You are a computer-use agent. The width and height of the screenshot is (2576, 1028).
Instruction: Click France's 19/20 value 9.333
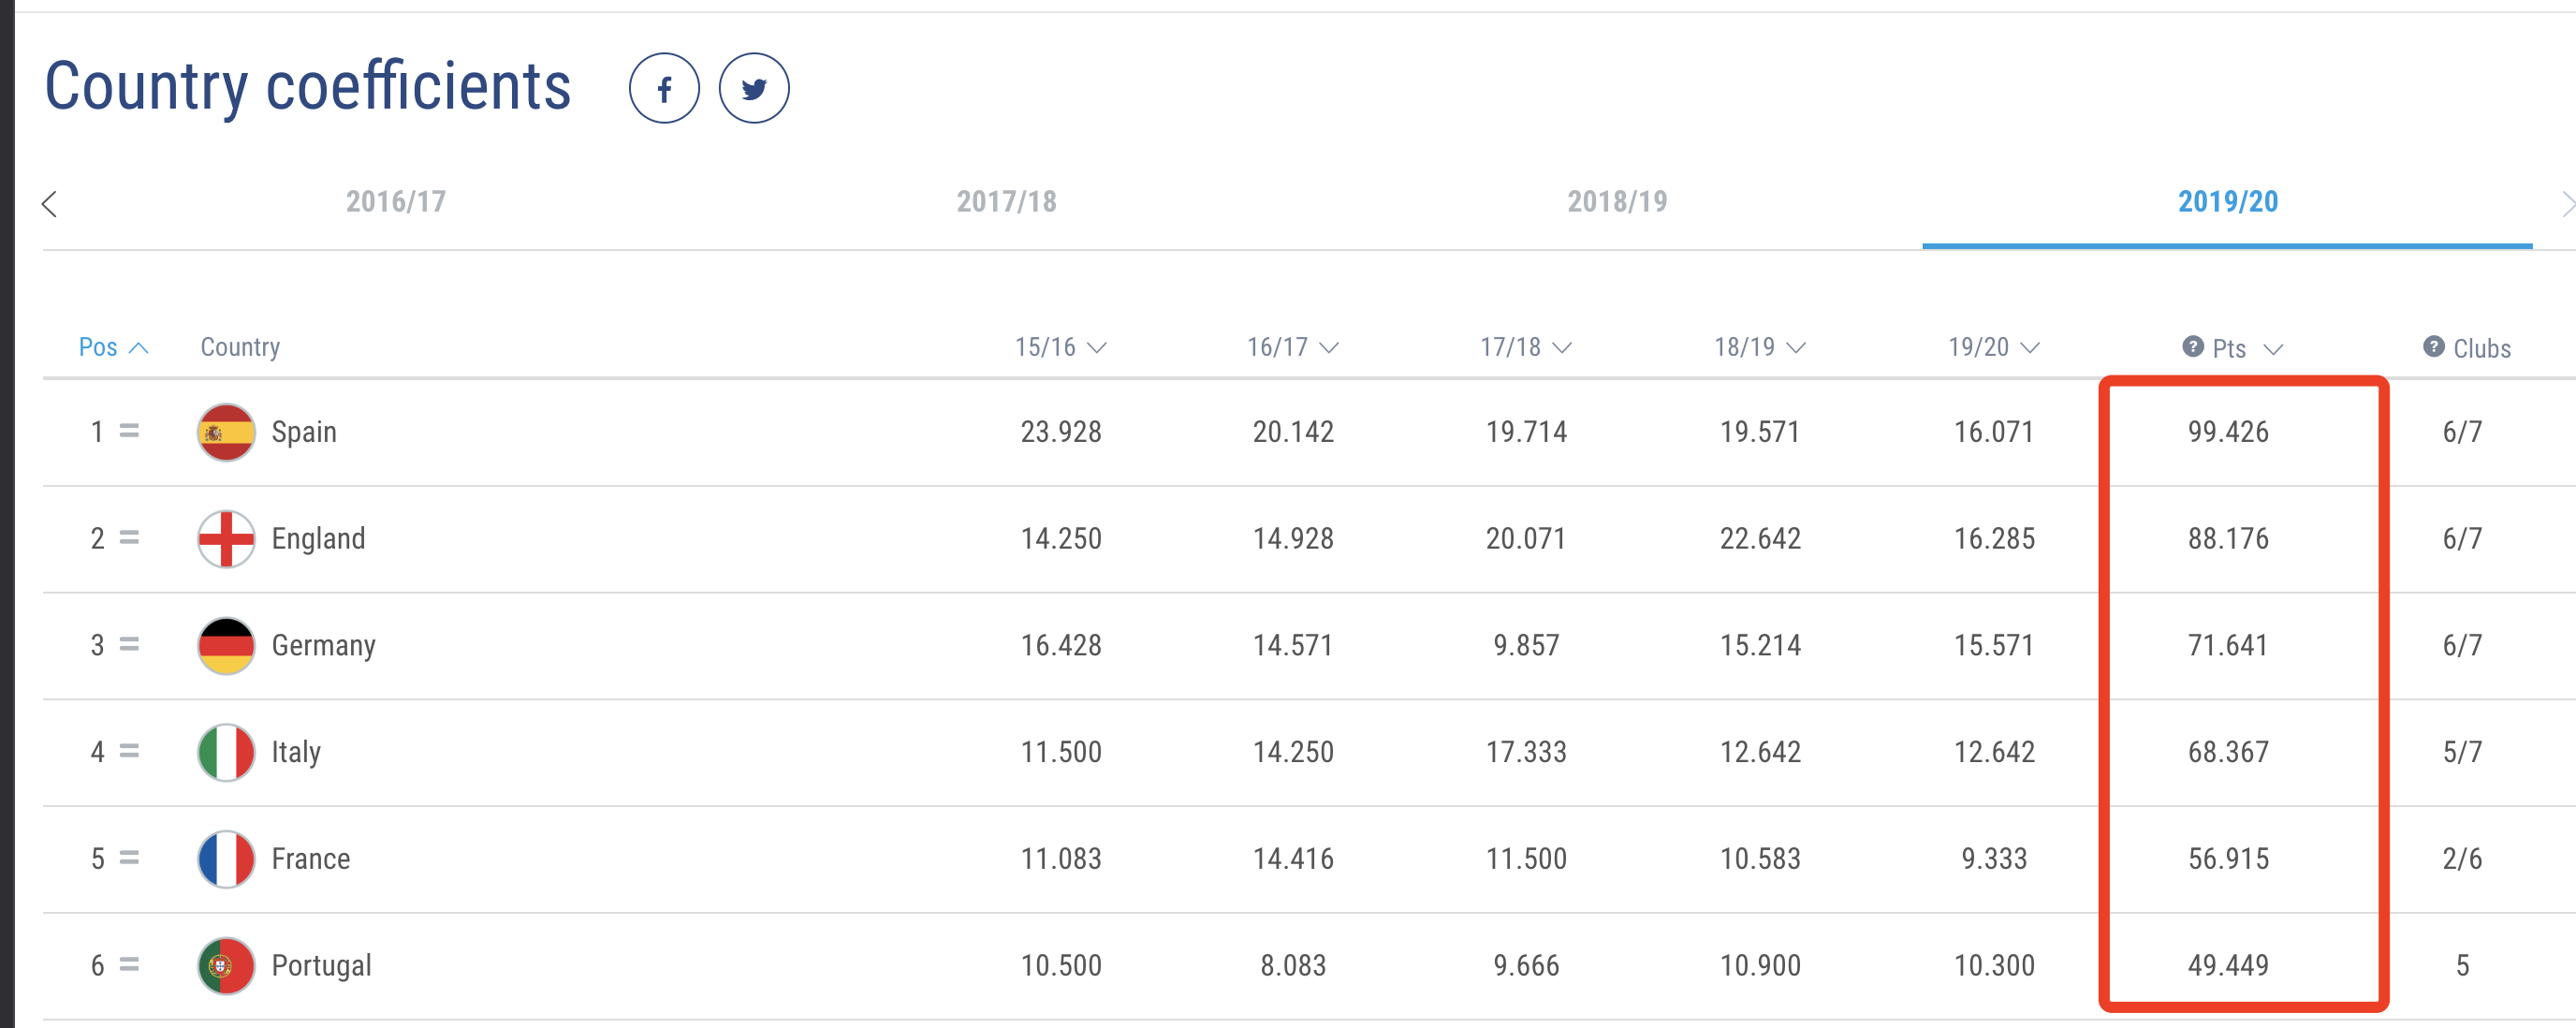point(1994,859)
